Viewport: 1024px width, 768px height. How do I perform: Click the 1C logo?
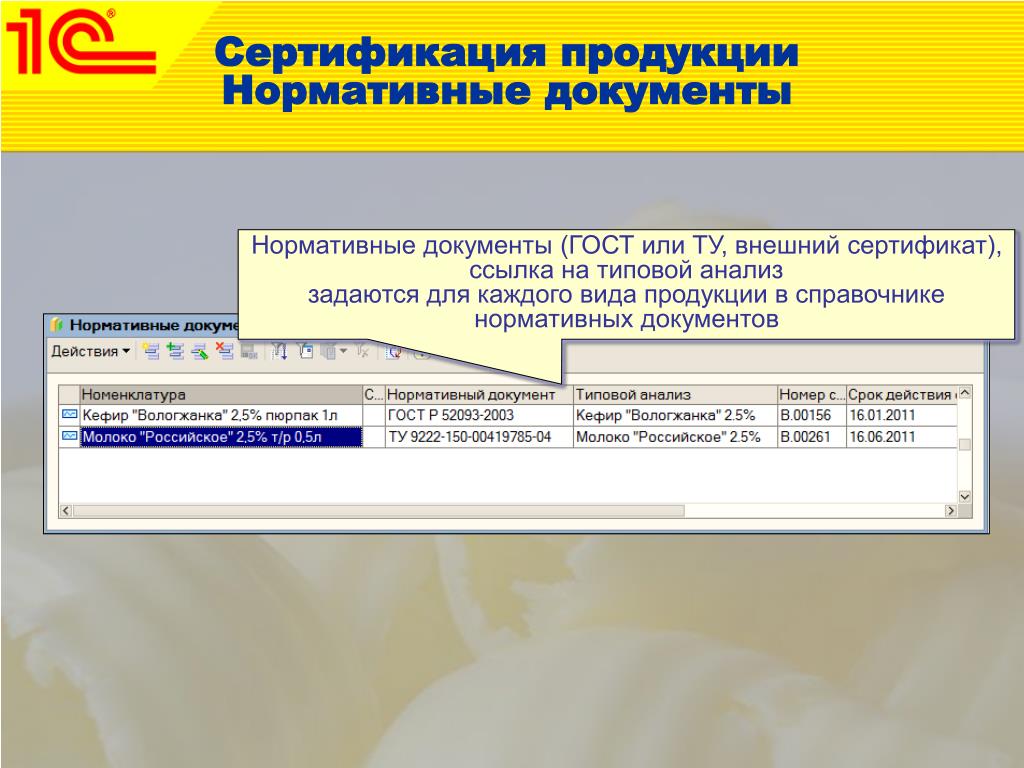82,42
